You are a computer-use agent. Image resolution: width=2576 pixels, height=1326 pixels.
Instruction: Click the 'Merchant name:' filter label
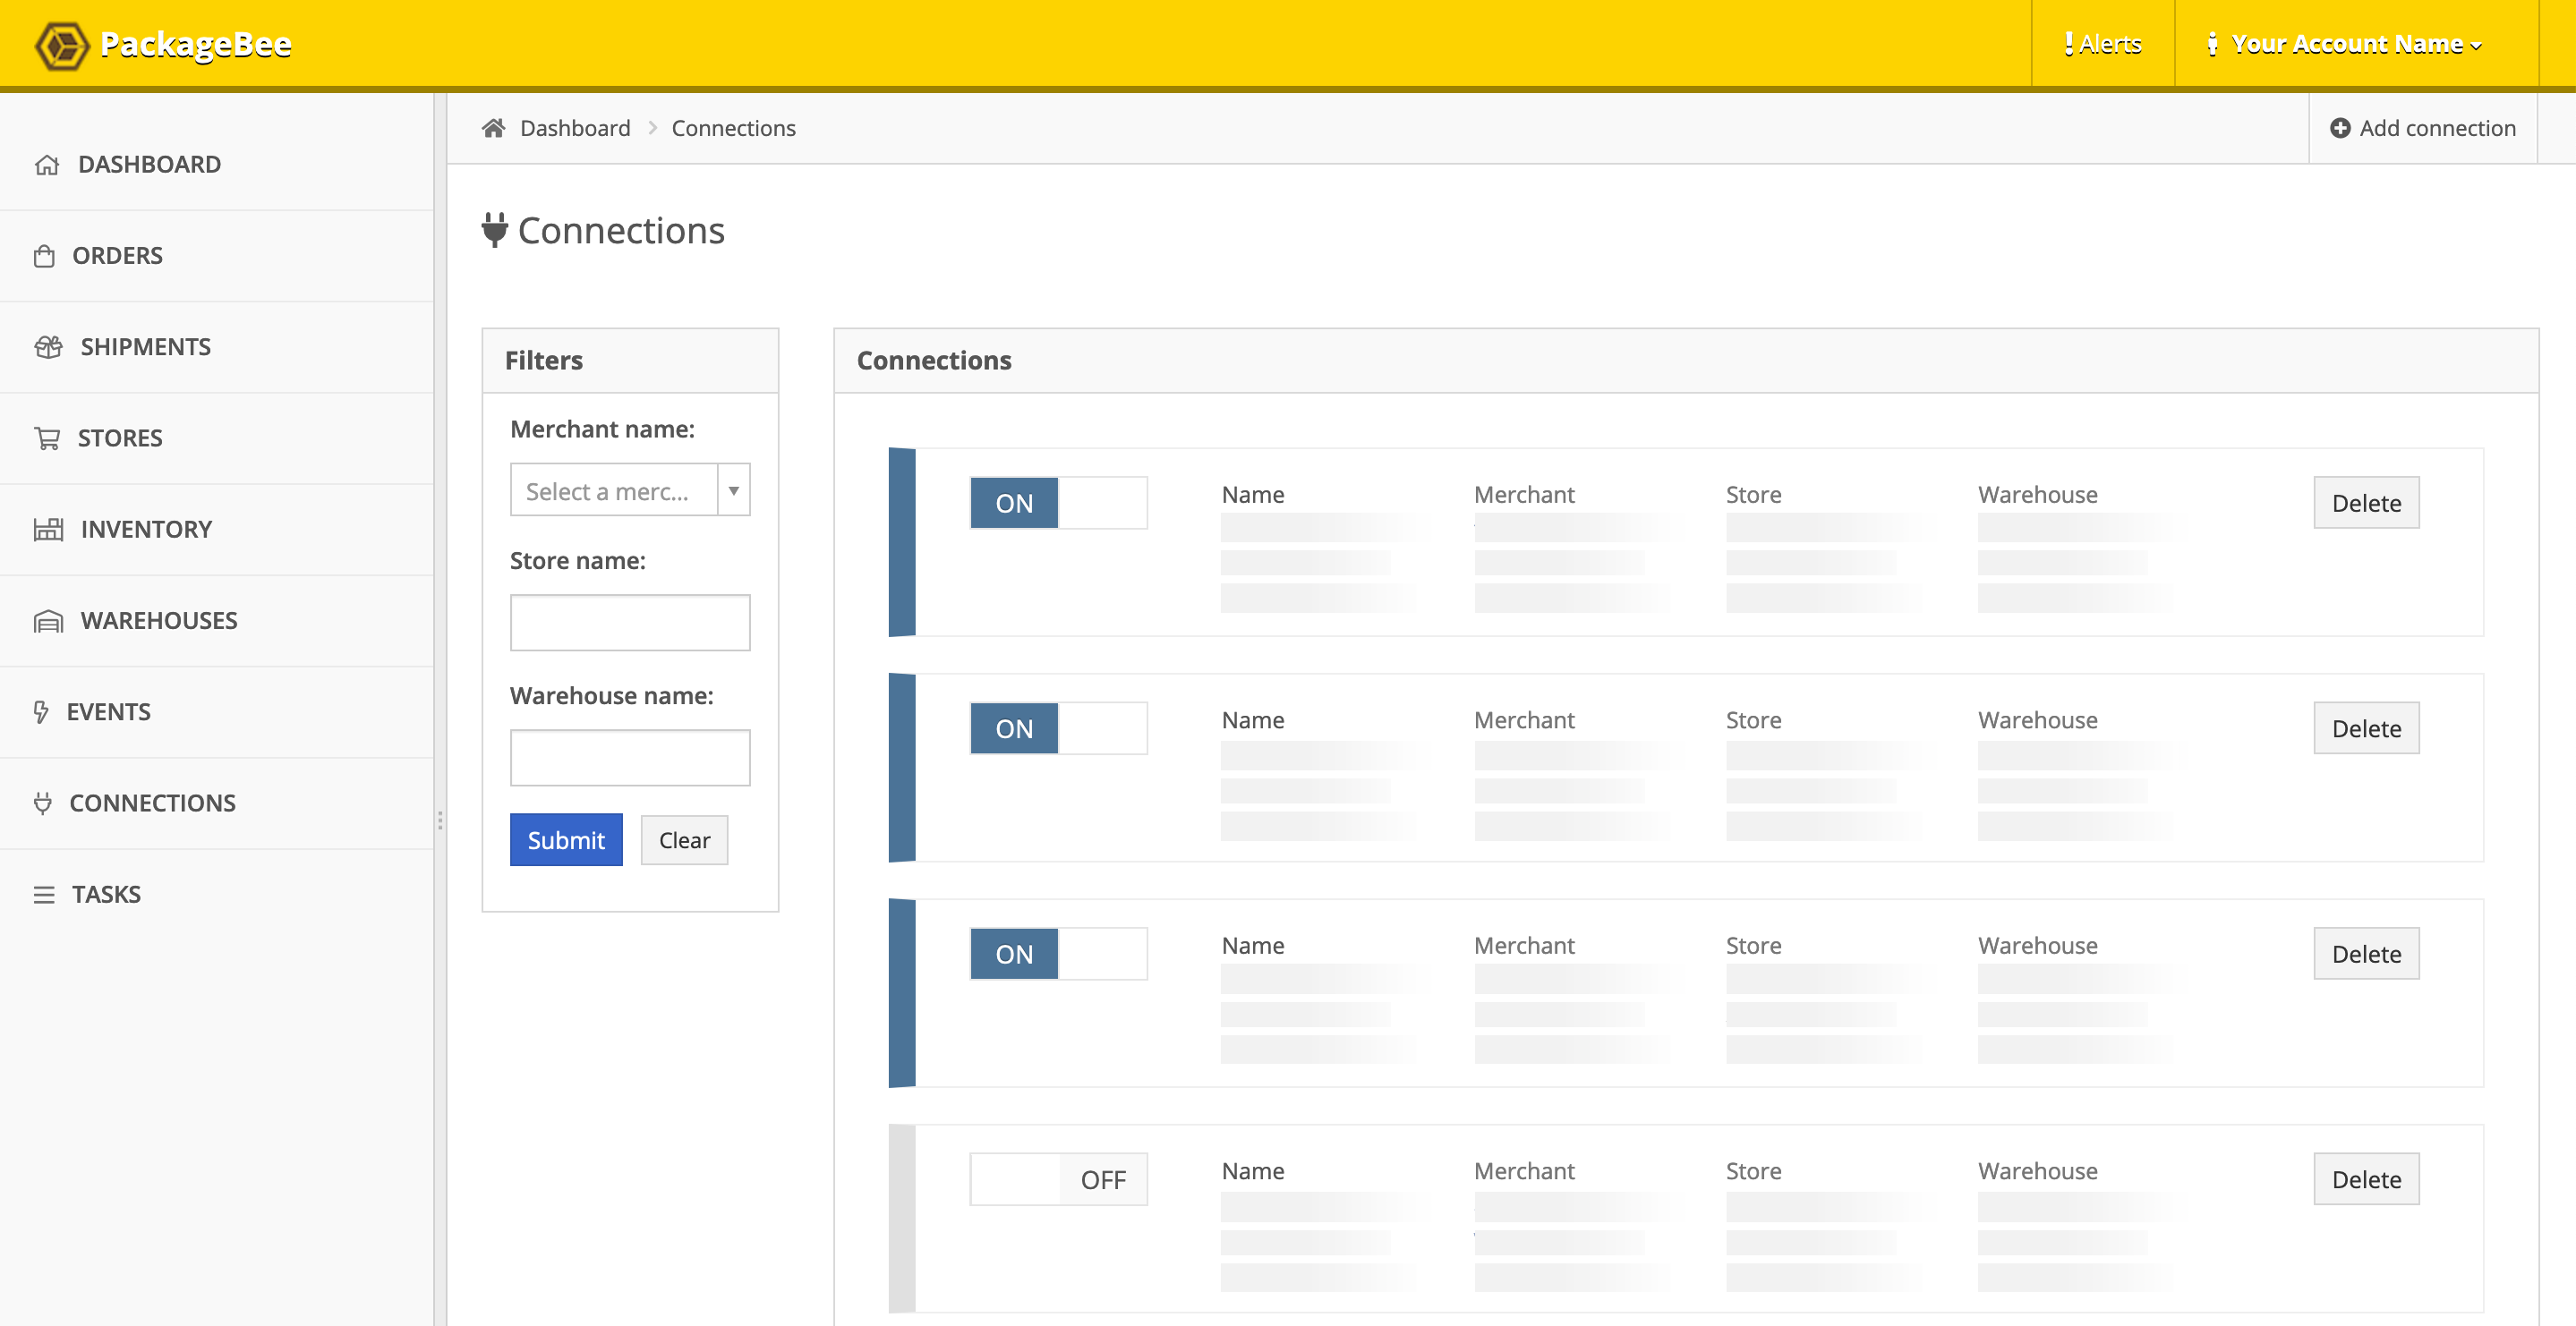click(x=602, y=429)
